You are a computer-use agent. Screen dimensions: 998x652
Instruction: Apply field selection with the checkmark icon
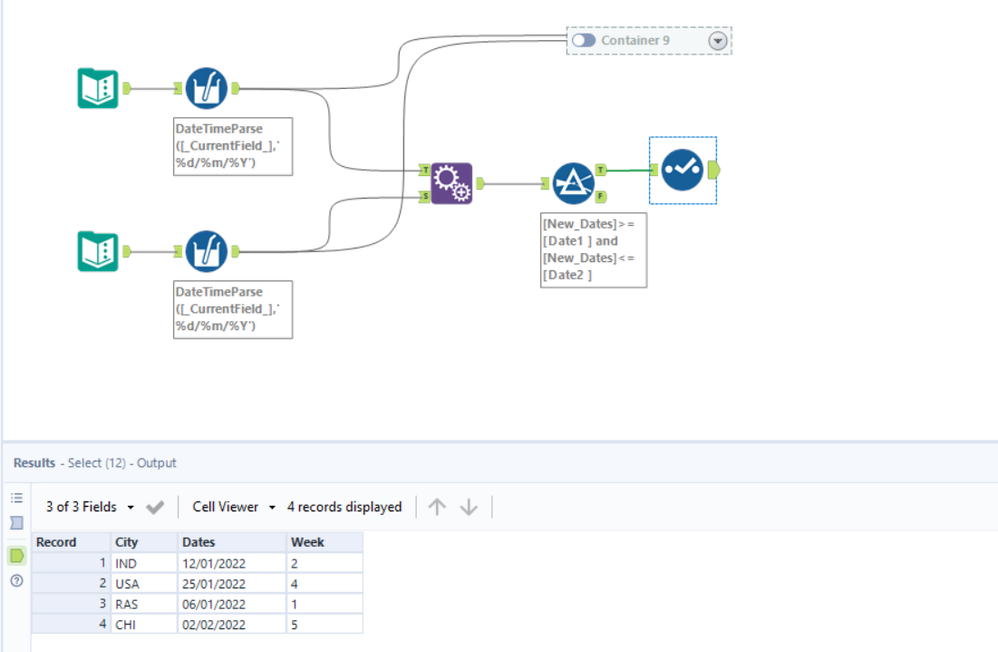155,507
